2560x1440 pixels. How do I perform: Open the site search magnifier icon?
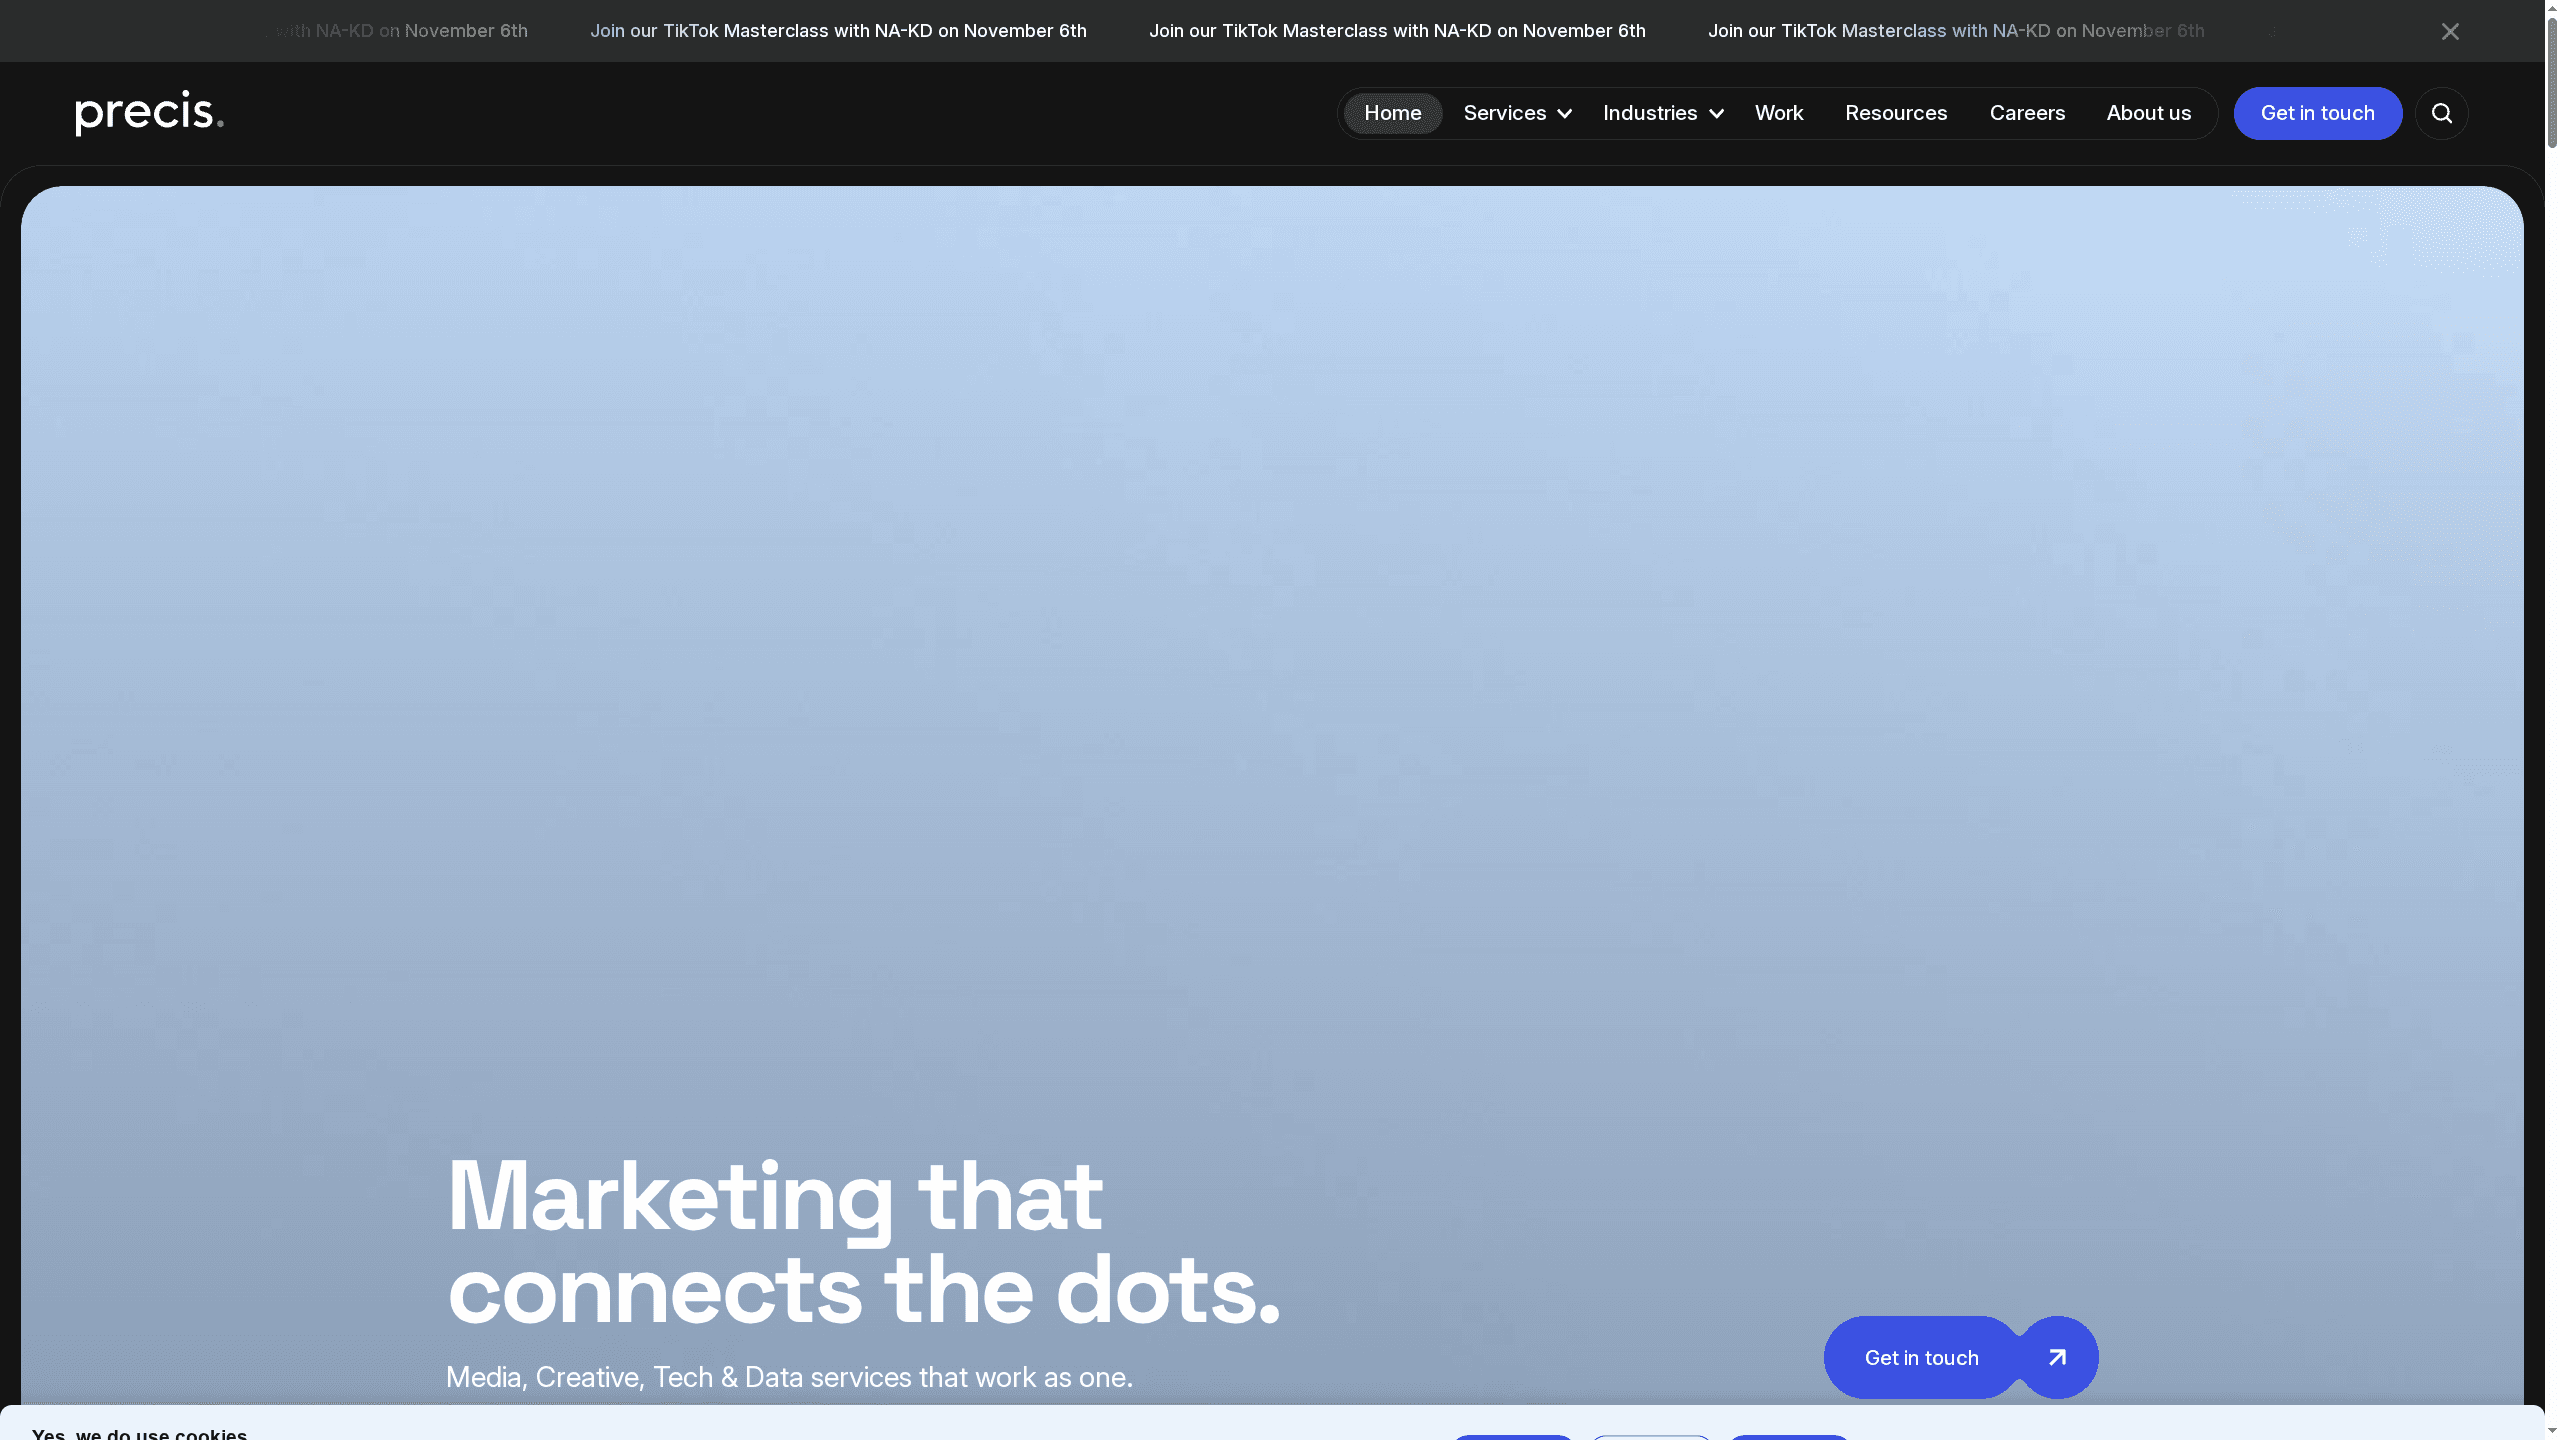coord(2441,113)
